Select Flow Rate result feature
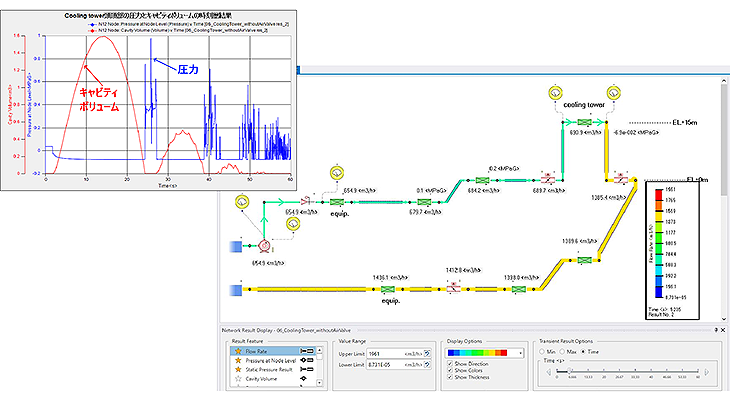Screen dimensions: 730x401 273,351
